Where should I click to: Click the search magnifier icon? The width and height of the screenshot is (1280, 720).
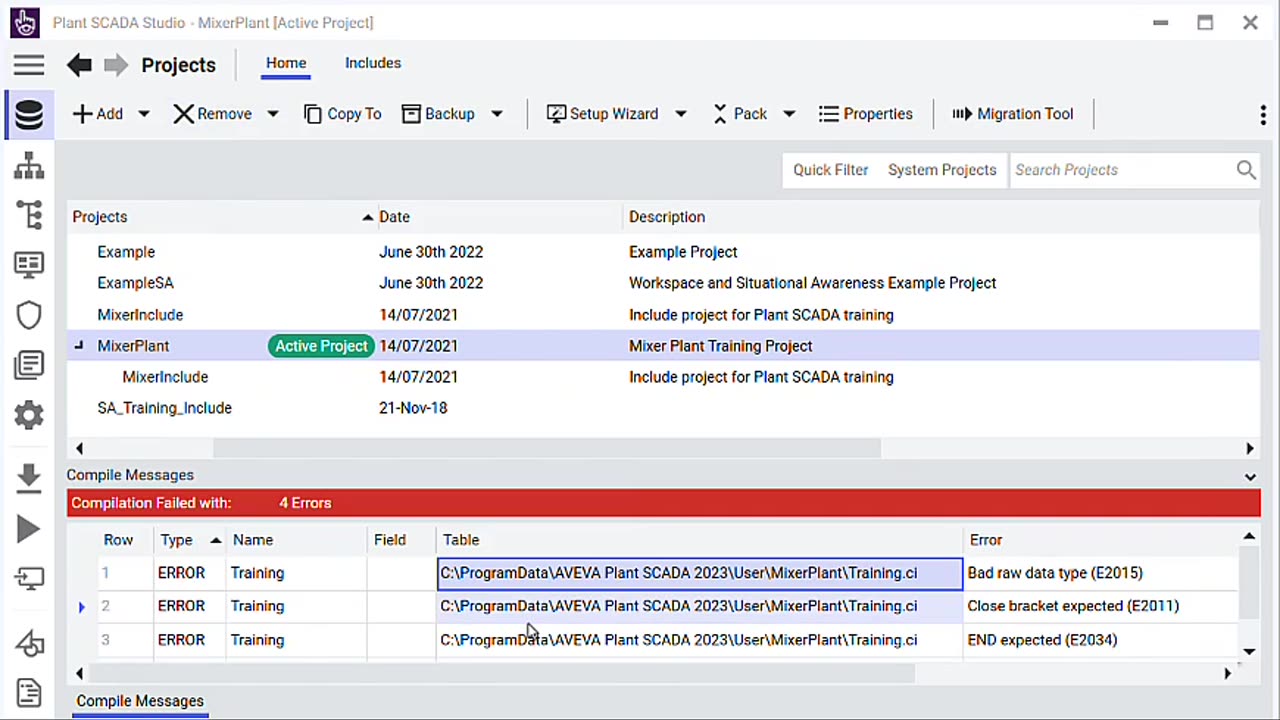click(1246, 170)
